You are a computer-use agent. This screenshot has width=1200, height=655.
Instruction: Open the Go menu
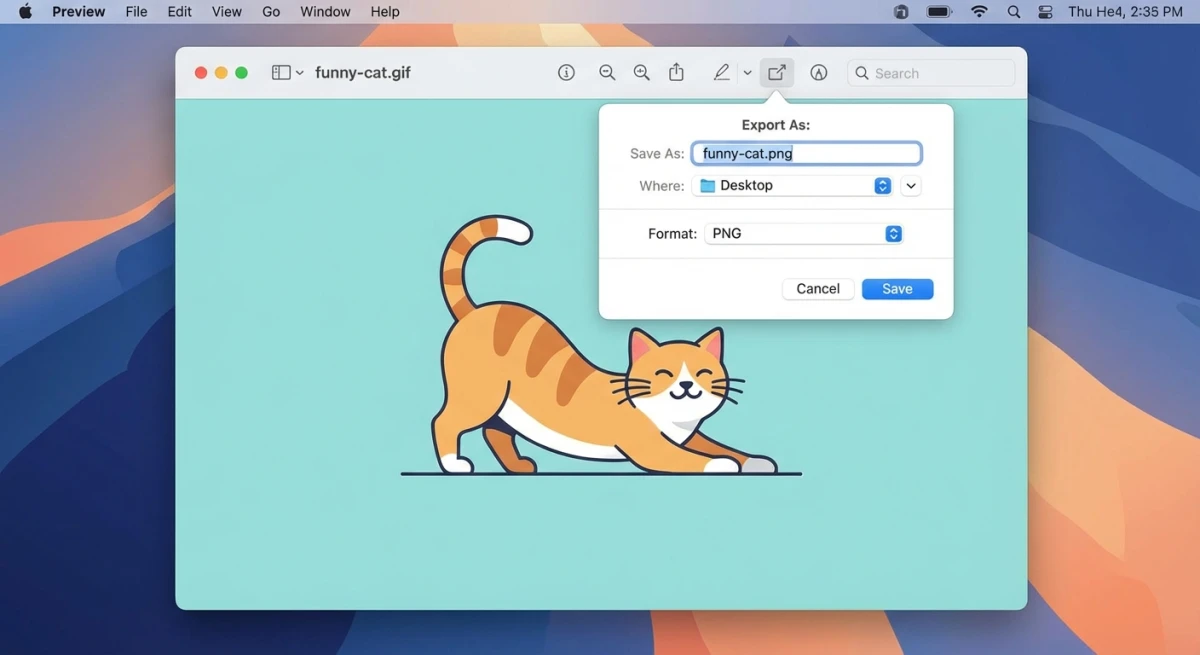271,12
